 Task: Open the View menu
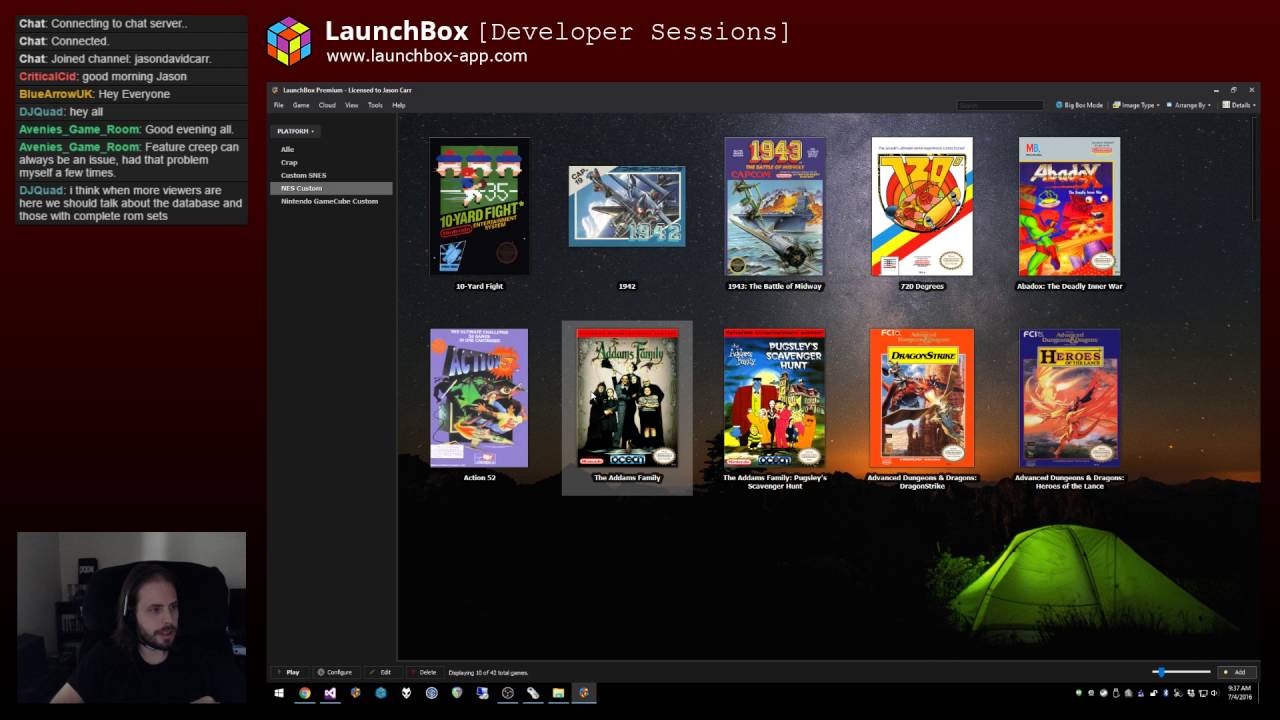point(352,105)
